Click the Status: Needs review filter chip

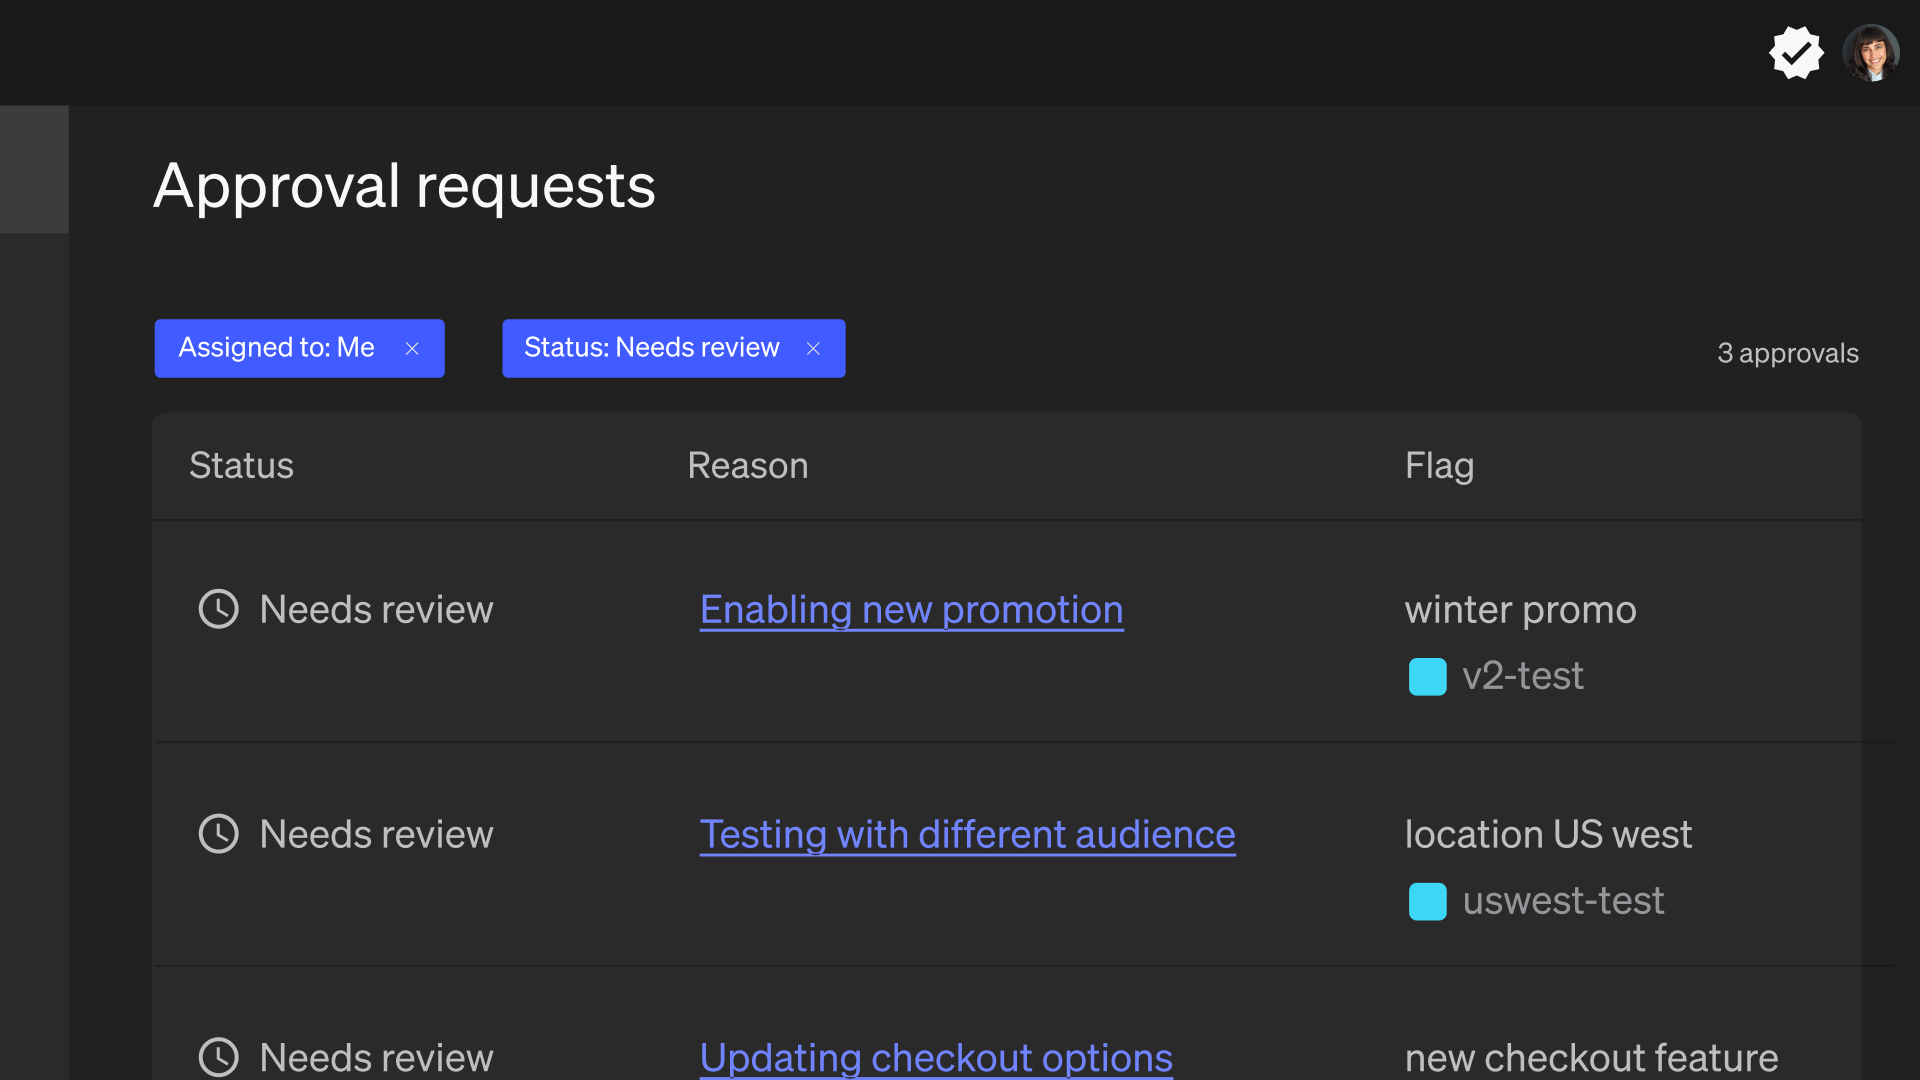(x=651, y=348)
